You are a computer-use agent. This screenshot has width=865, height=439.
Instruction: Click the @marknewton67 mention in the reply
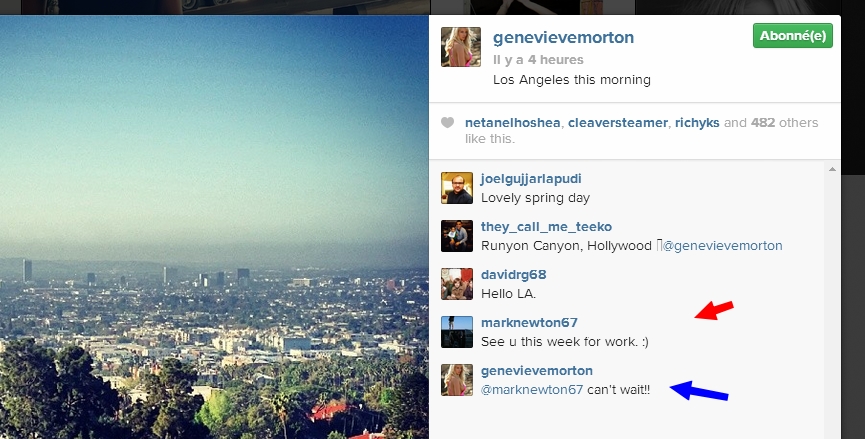pos(532,389)
